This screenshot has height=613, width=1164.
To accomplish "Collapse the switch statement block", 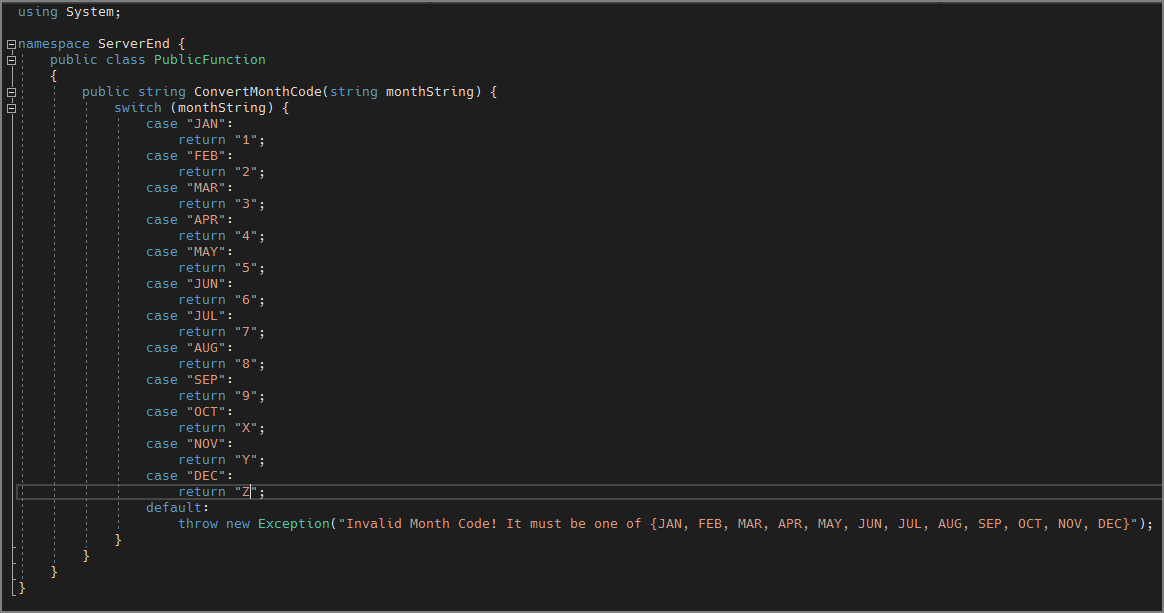I will point(10,108).
